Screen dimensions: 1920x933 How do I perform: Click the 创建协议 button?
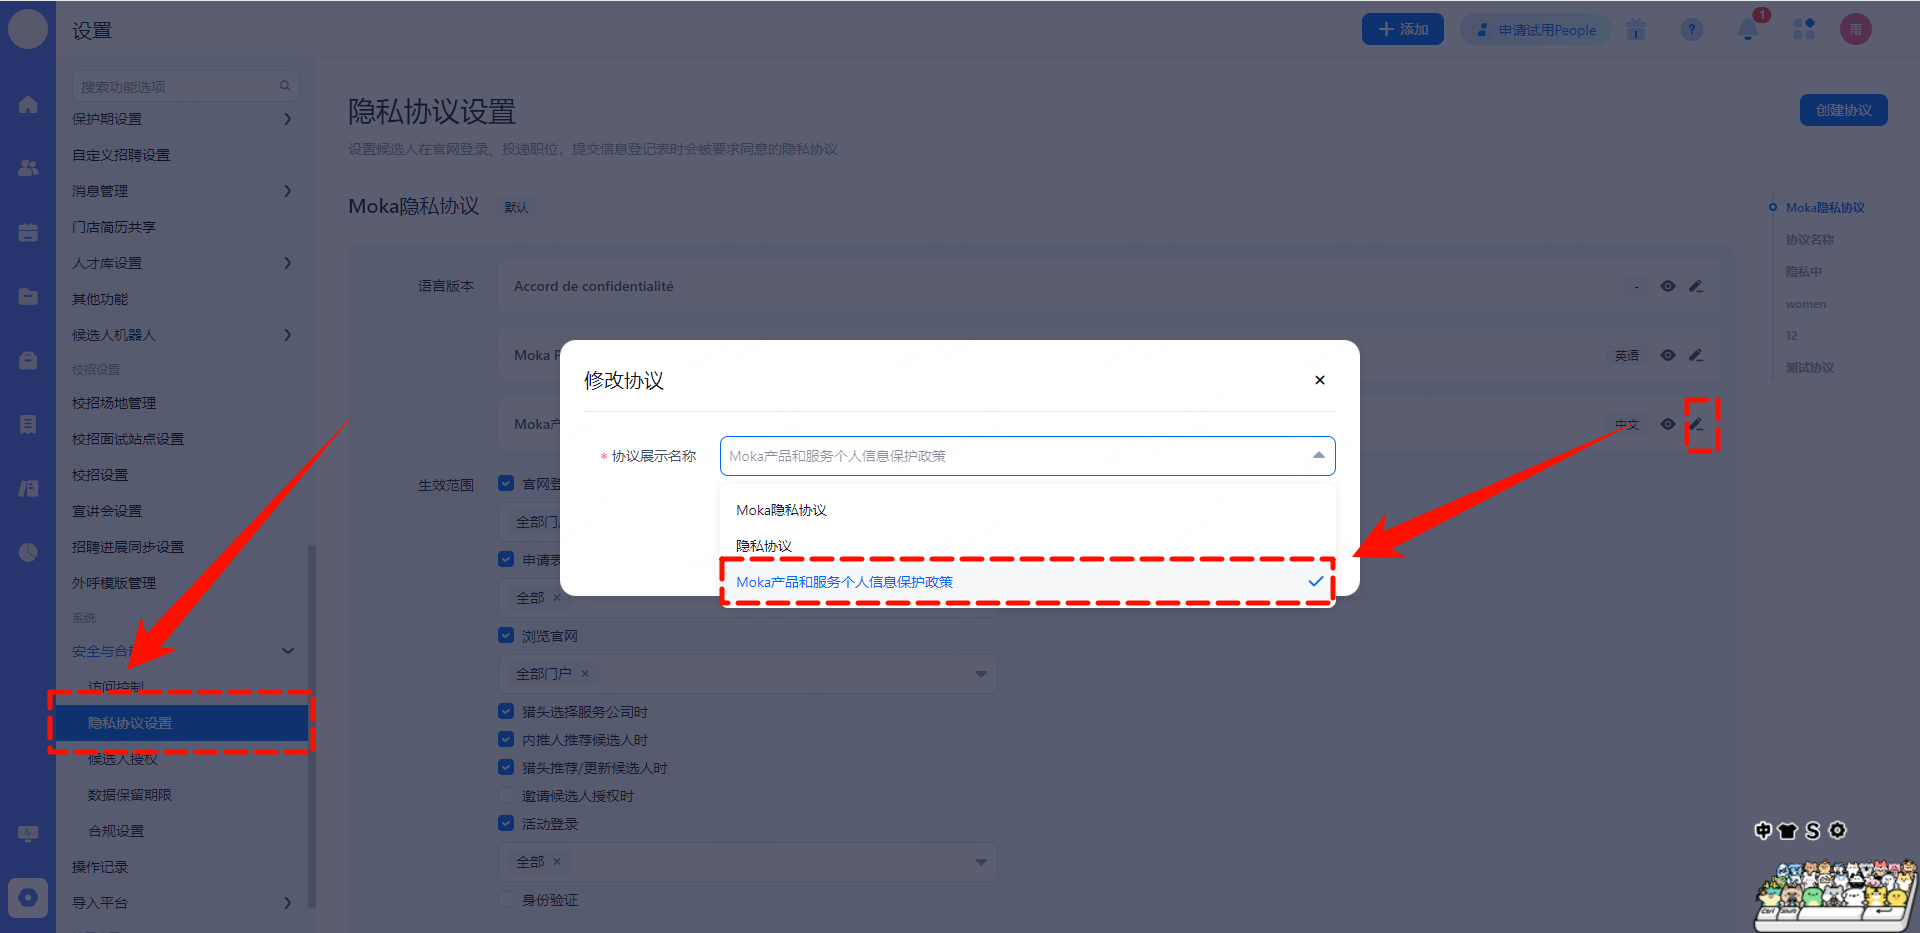(1844, 110)
